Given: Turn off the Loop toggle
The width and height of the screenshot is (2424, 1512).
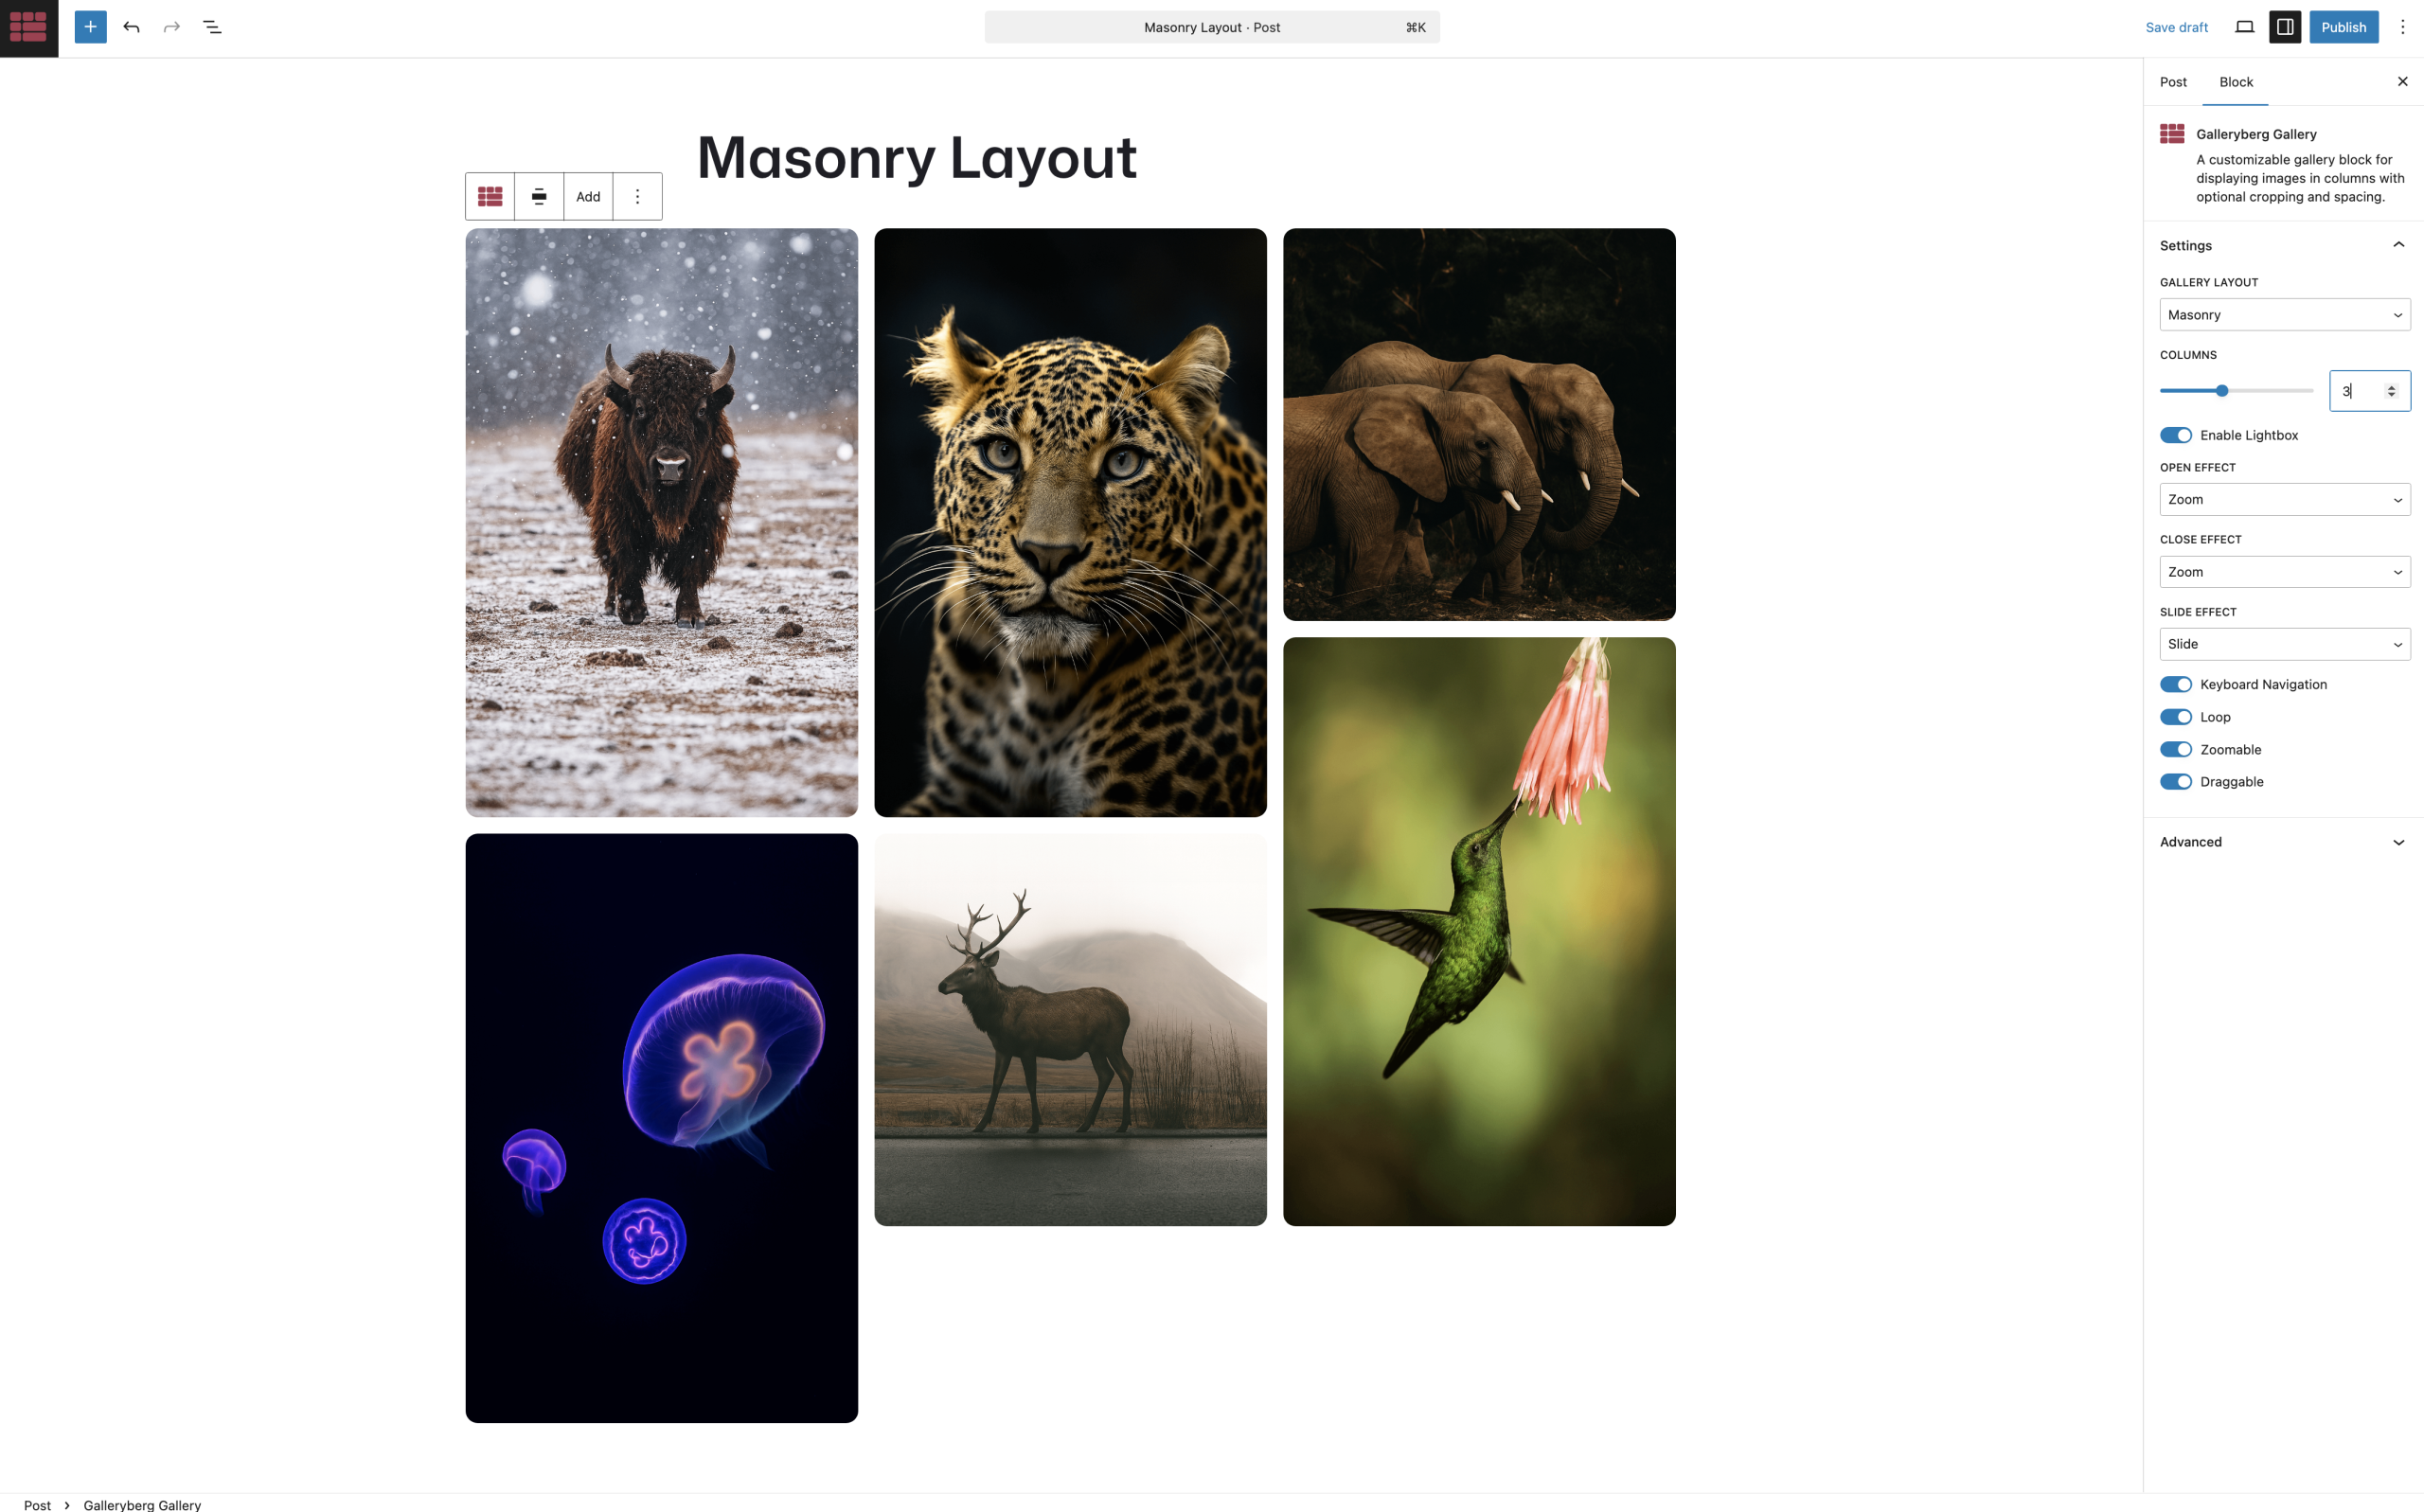Looking at the screenshot, I should pos(2176,716).
